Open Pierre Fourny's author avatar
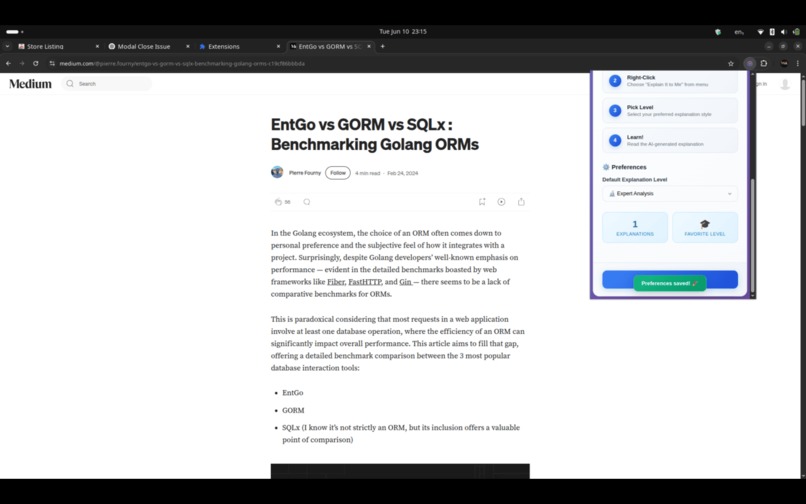The height and width of the screenshot is (504, 806). [277, 172]
